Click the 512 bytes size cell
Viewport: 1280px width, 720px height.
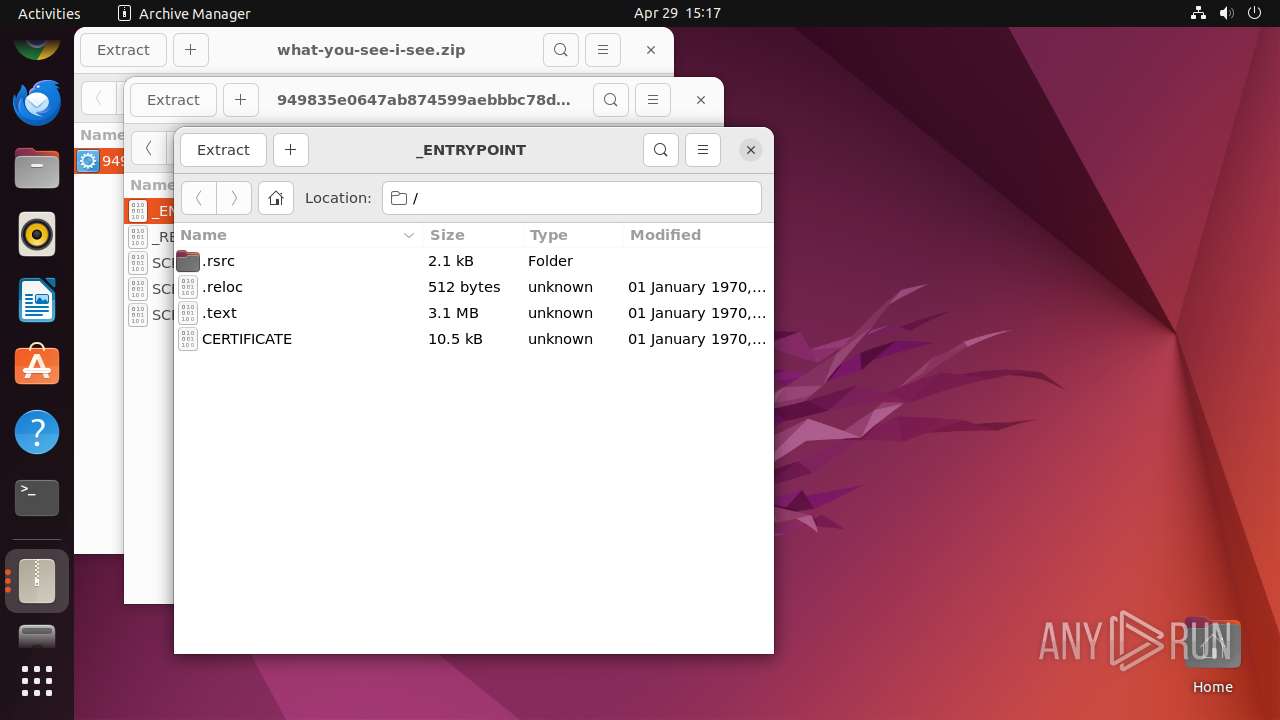(x=464, y=287)
